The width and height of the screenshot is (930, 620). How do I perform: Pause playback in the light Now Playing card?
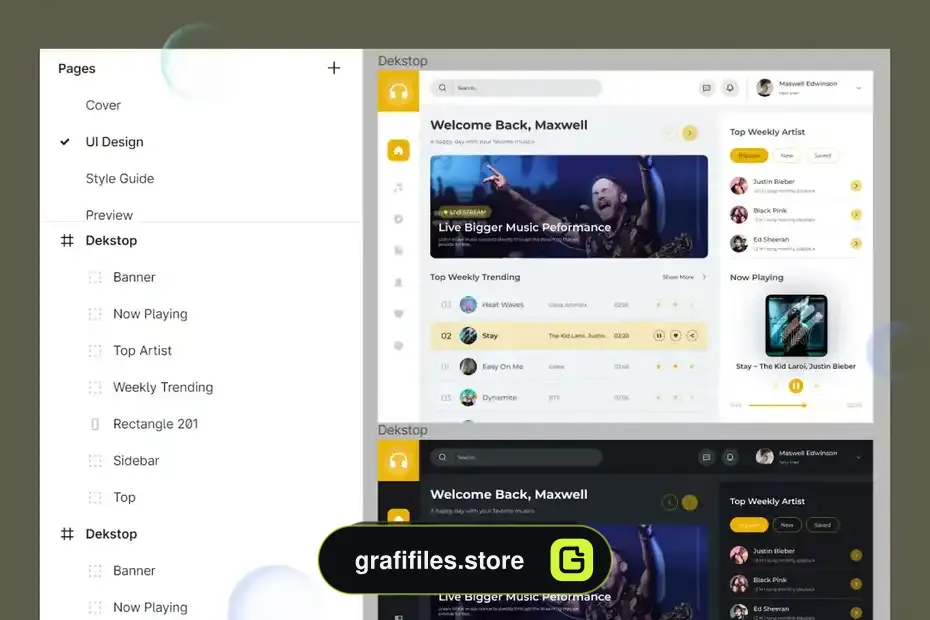[x=796, y=386]
